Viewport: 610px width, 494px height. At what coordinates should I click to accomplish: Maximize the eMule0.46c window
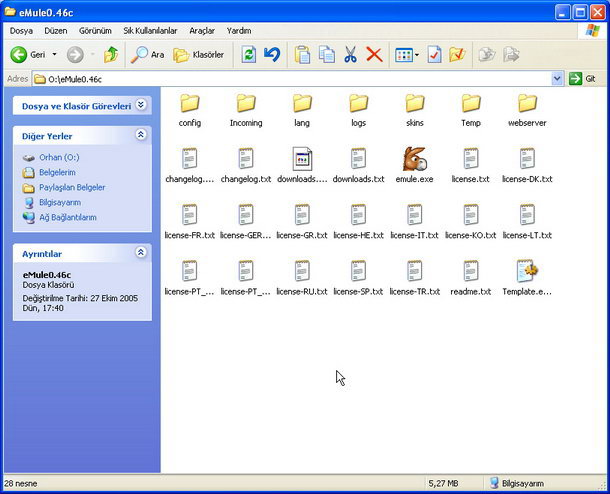coord(580,12)
